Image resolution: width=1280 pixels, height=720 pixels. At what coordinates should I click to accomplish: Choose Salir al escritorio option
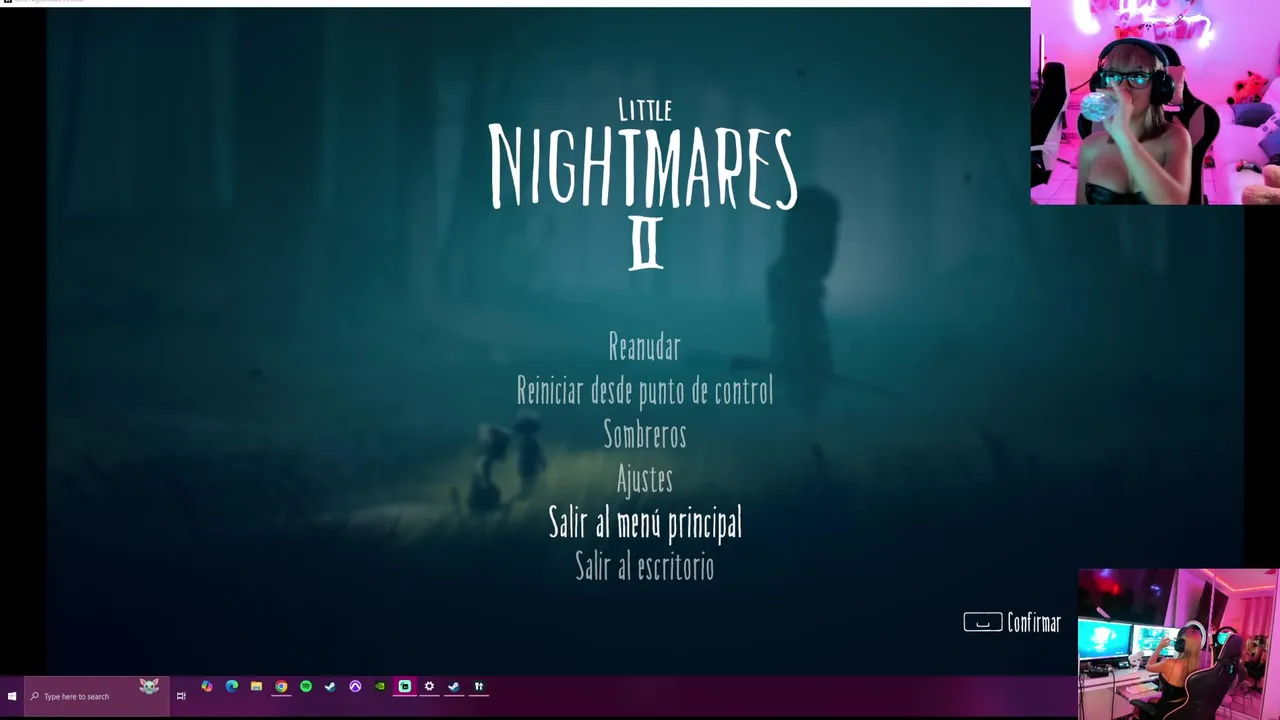tap(644, 567)
